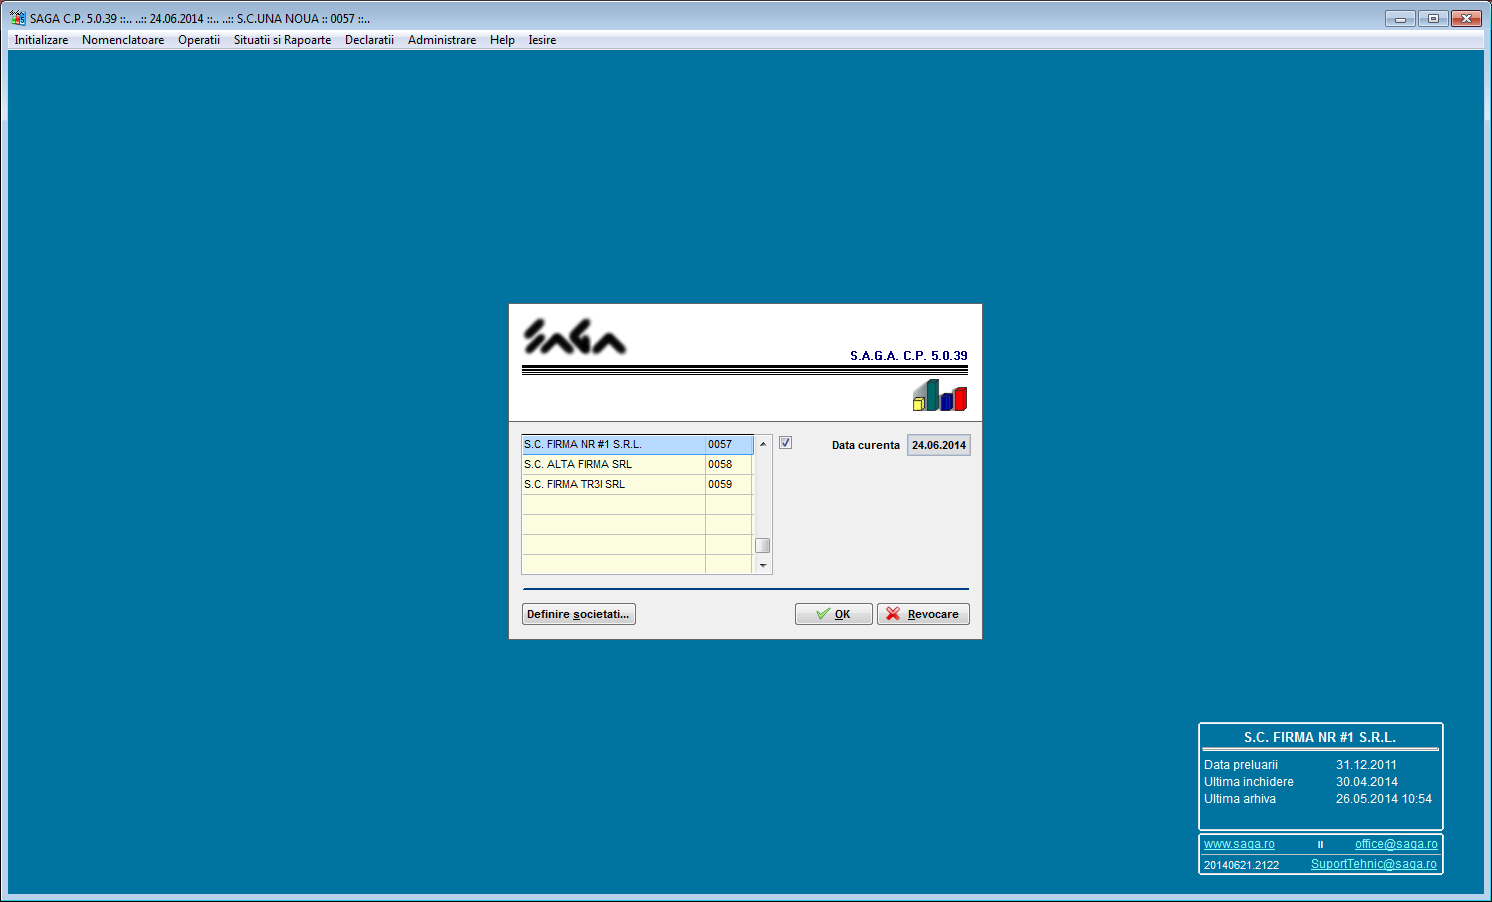Confirm with the OK button

(x=834, y=614)
